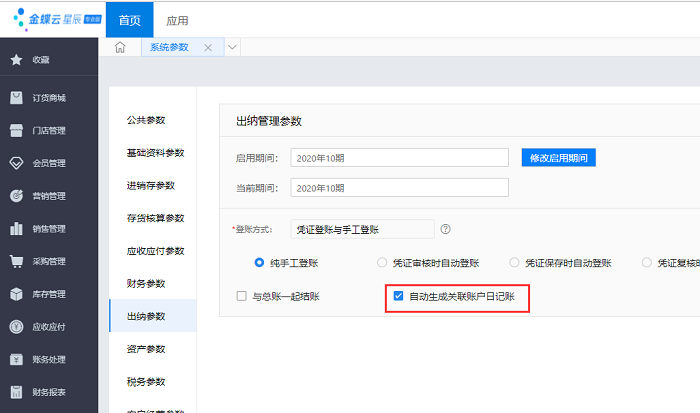Enable 与总账一起结账 checkbox
Viewport: 700px width, 413px height.
pos(241,297)
